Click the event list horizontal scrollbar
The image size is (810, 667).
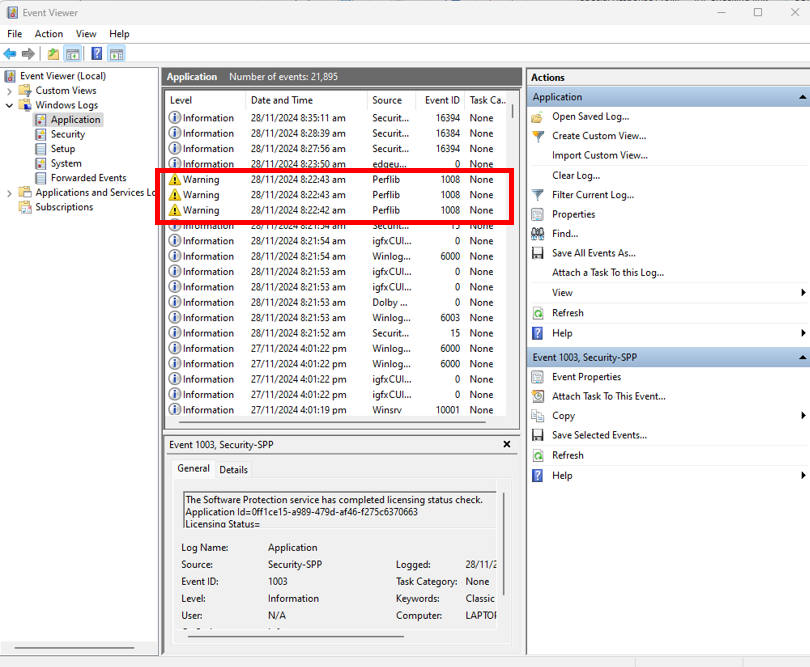(333, 422)
